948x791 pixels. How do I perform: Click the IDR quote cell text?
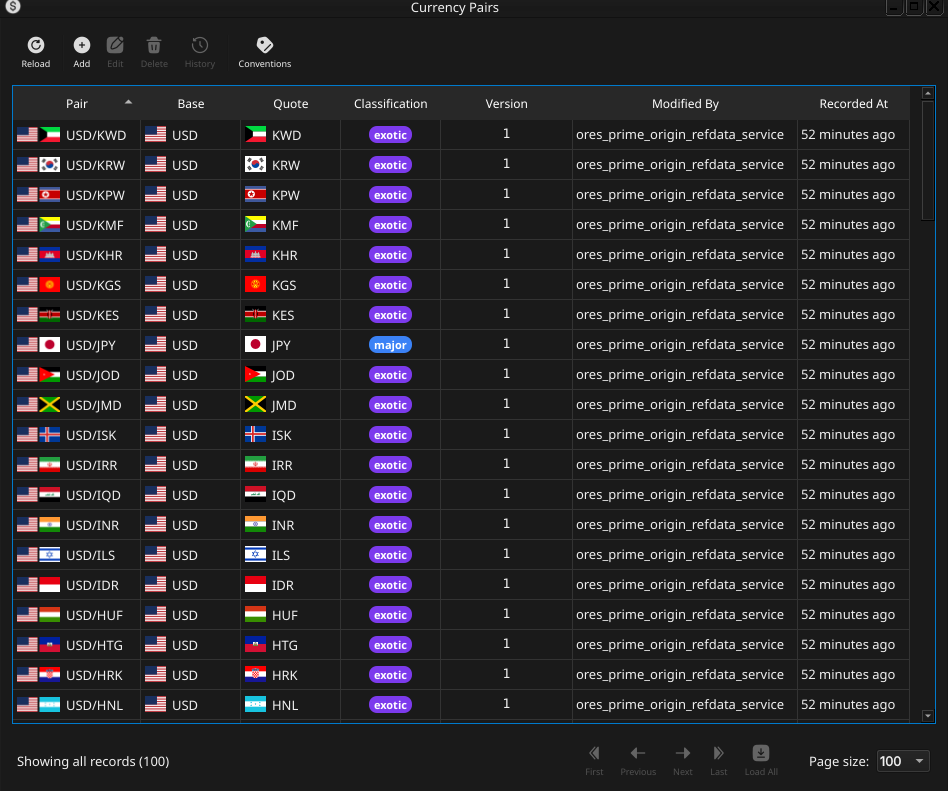pyautogui.click(x=283, y=585)
